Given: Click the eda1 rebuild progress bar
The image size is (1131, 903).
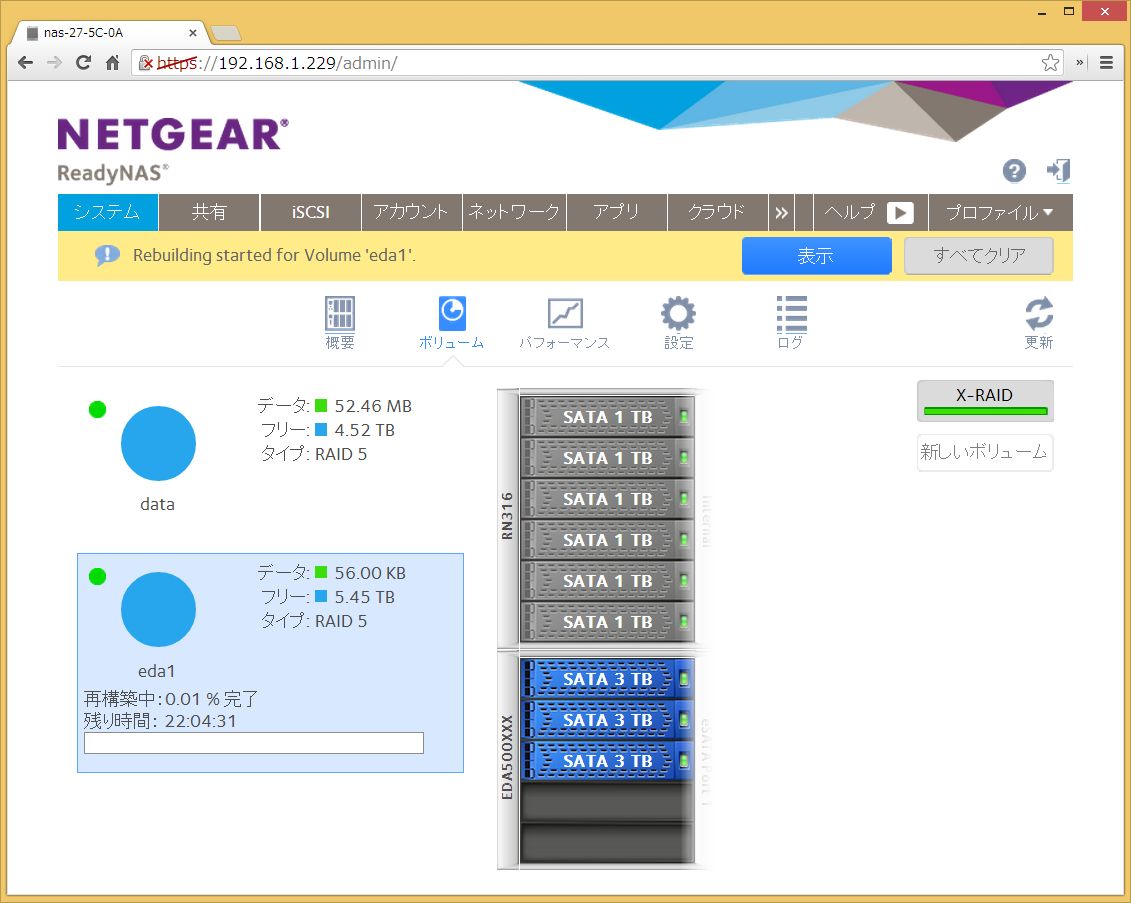Looking at the screenshot, I should coord(254,743).
